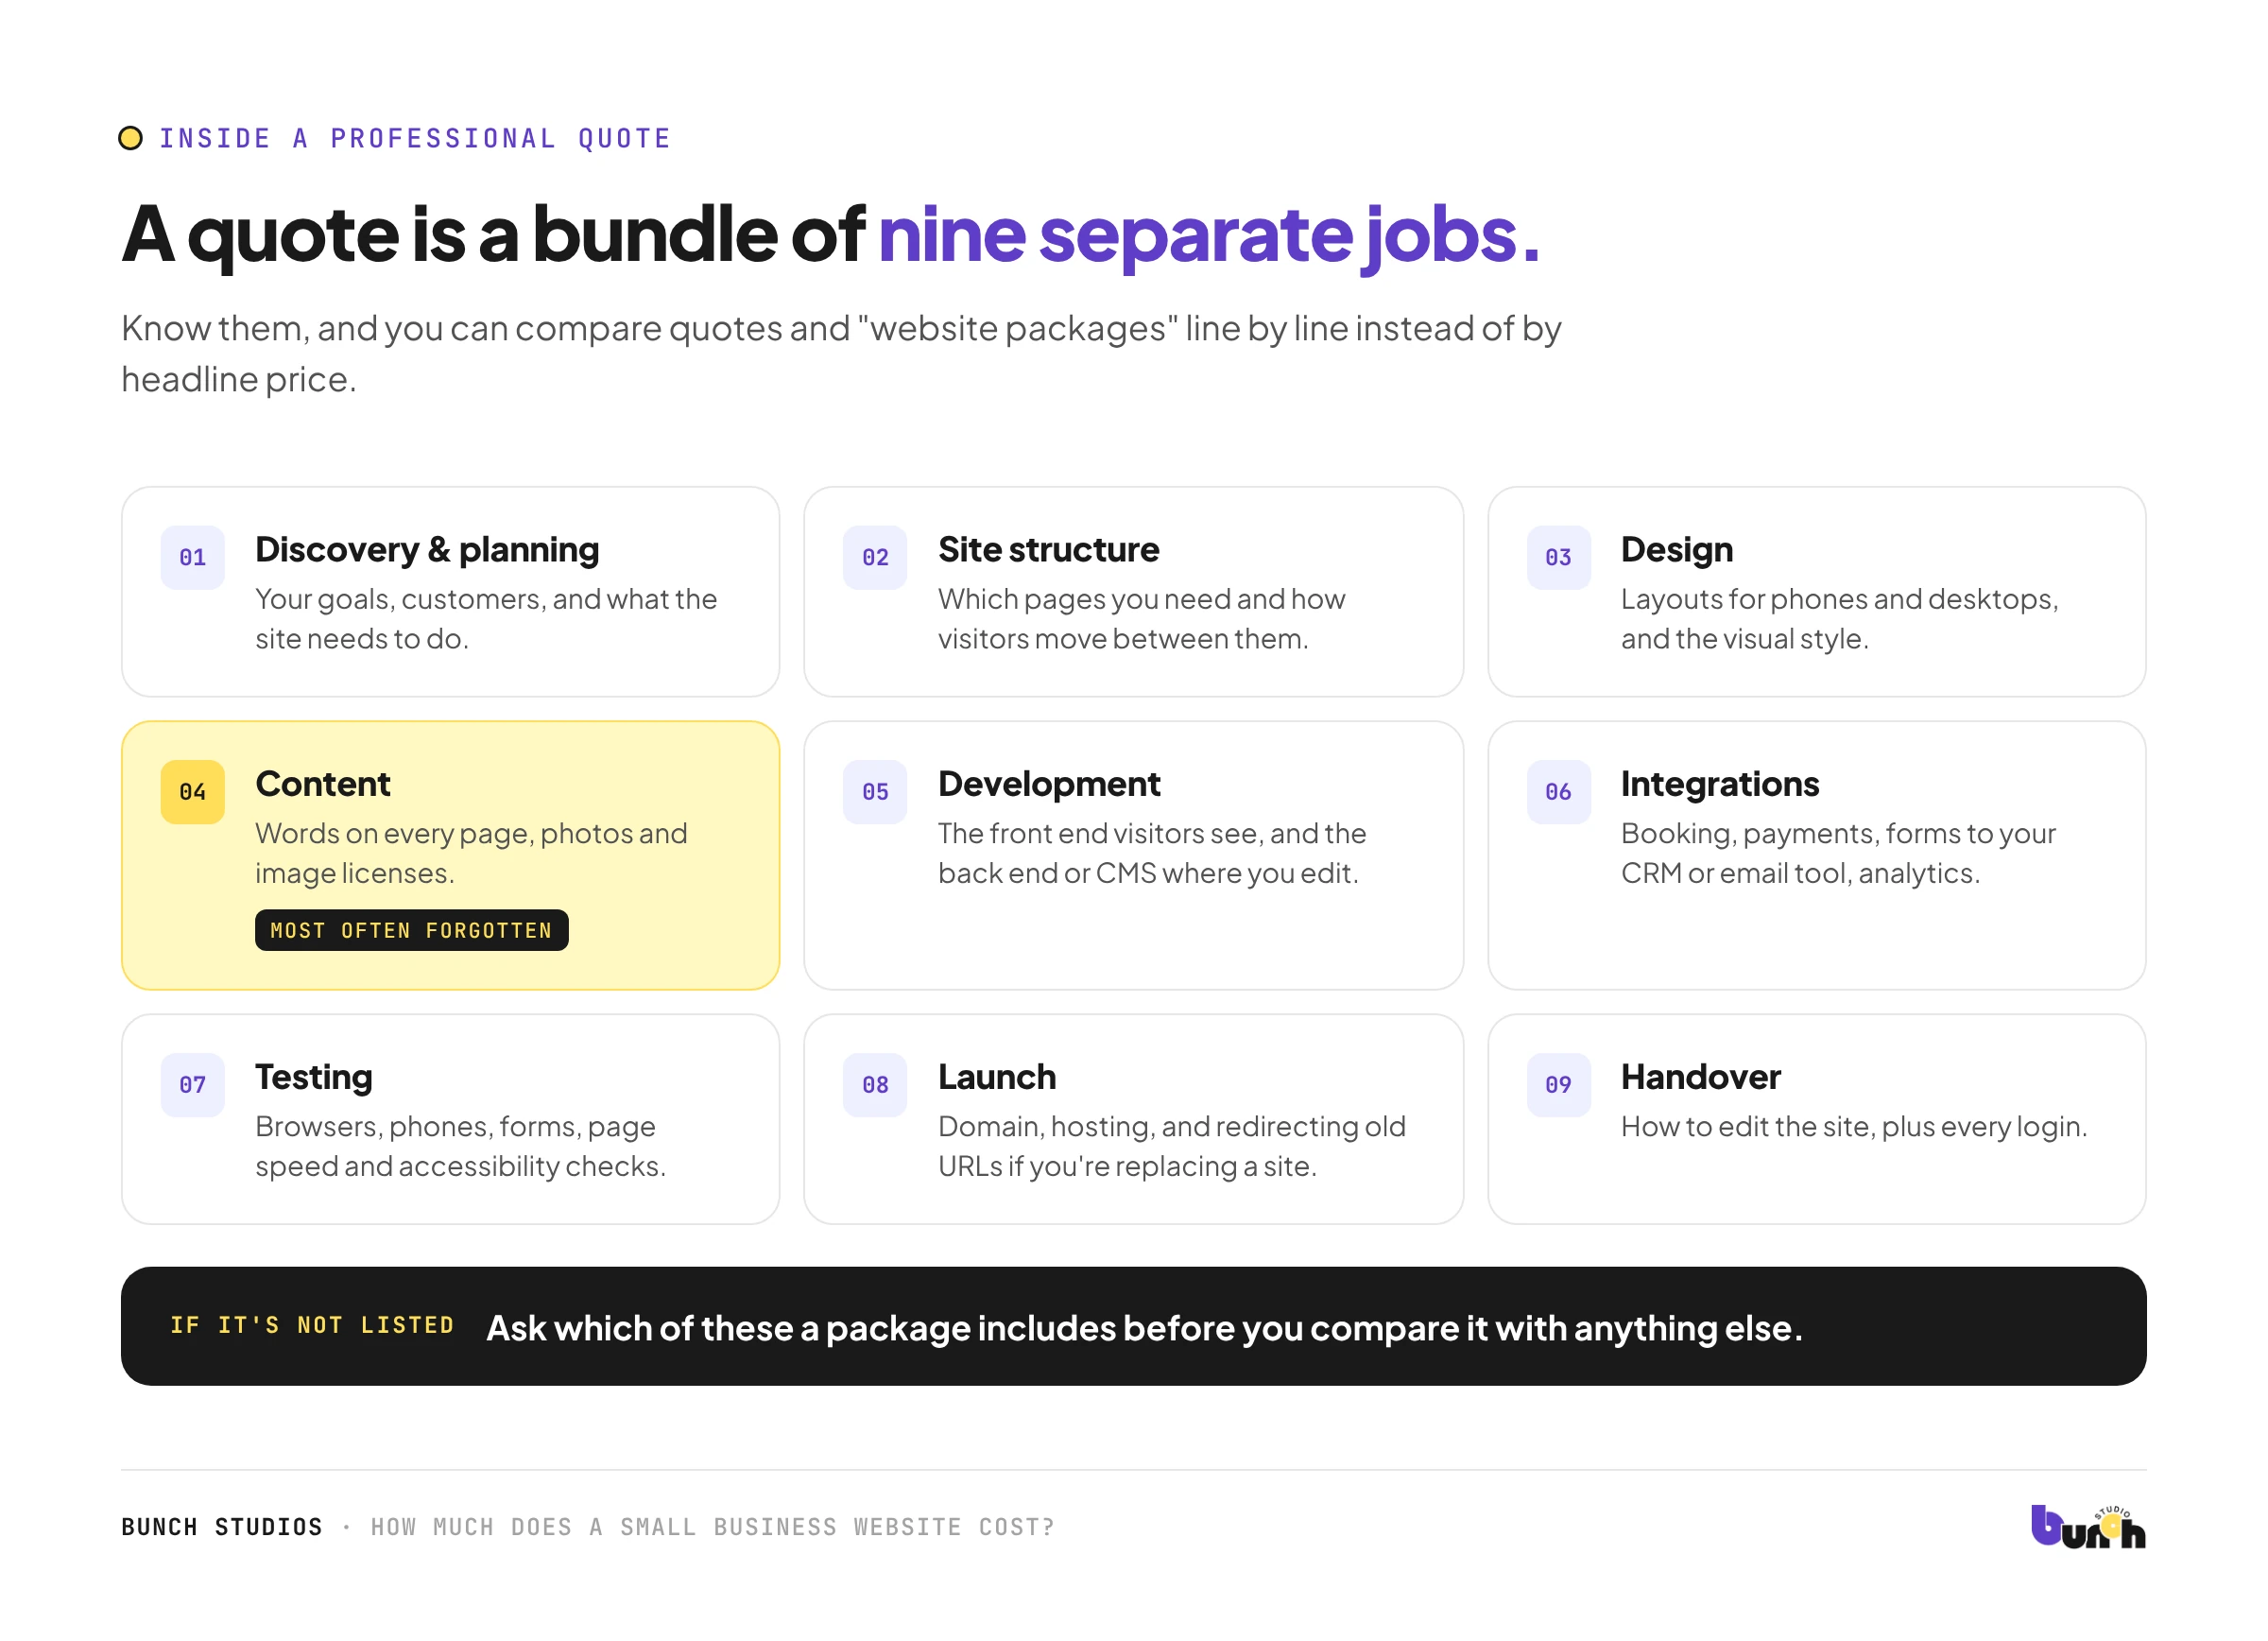Screen dimensions: 2268x1641
Task: Click the 'Know them, and you can compare quotes' subtitle
Action: click(841, 353)
